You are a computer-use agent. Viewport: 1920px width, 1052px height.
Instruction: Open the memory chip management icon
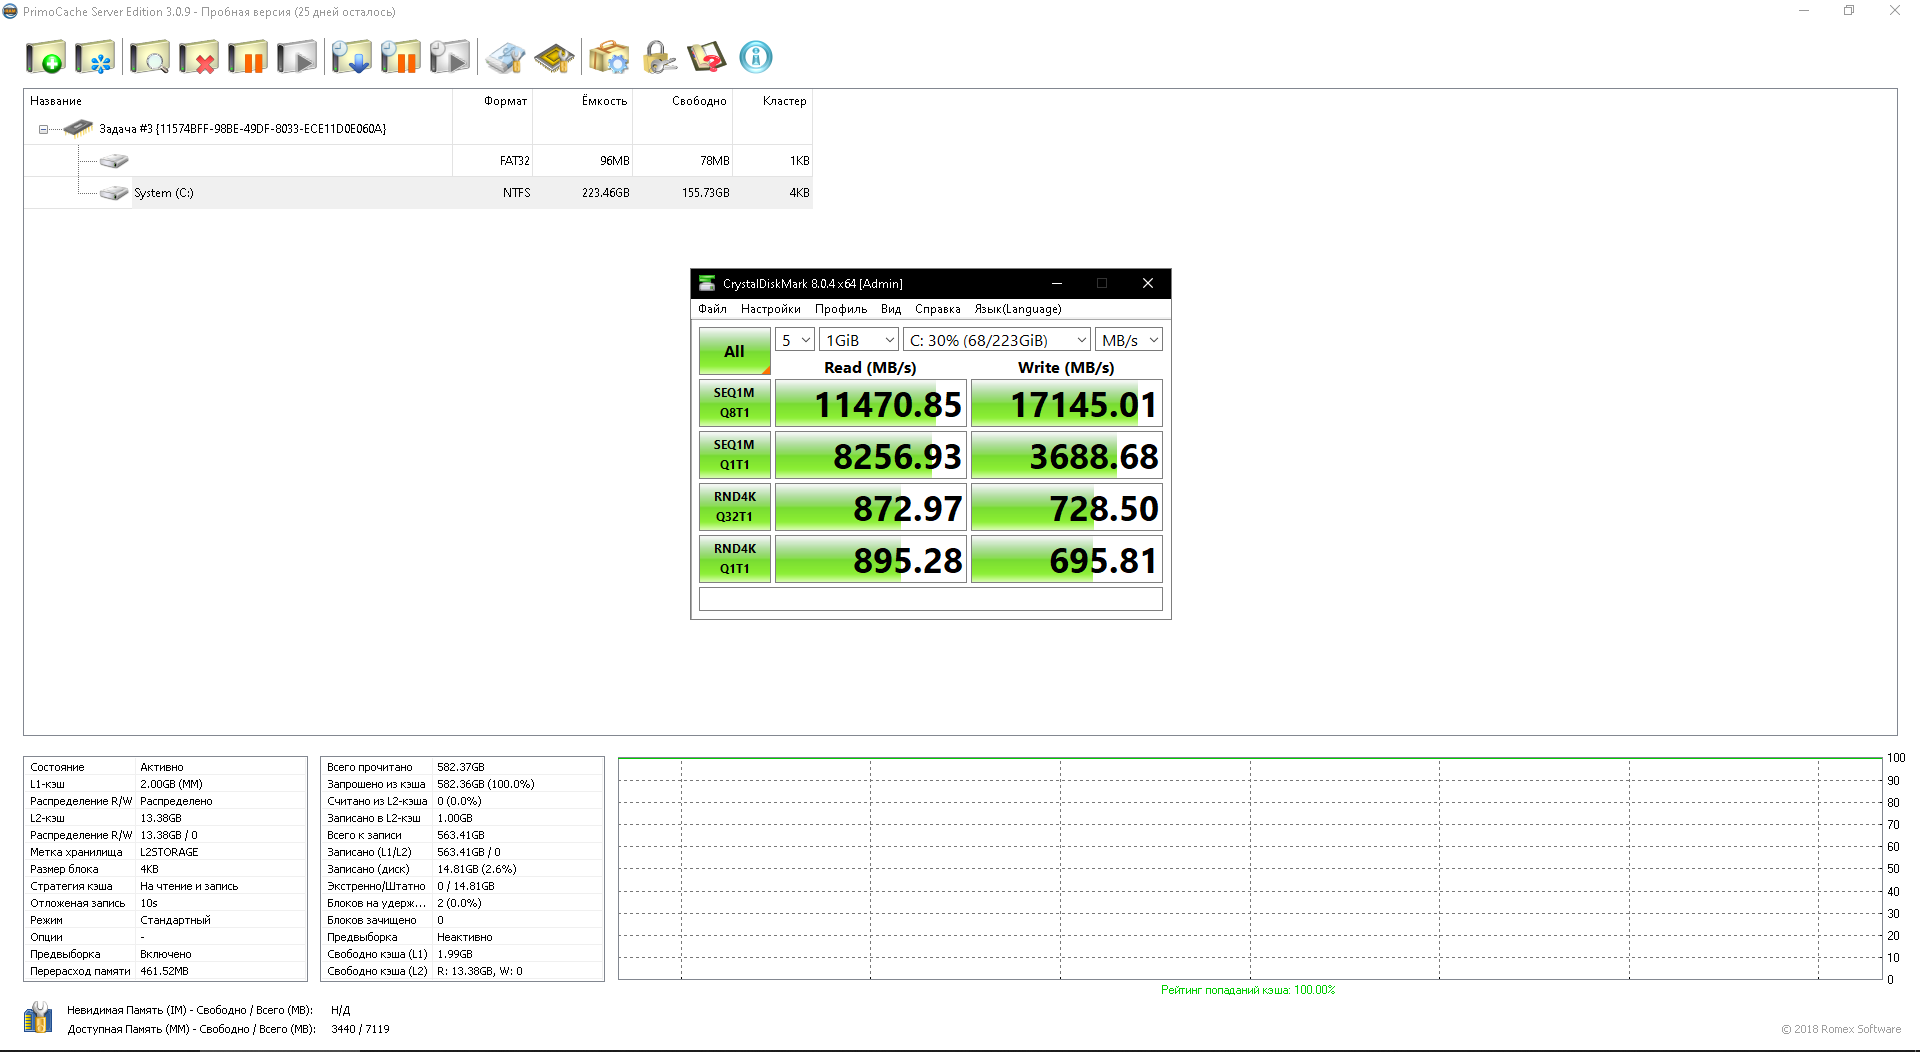[554, 57]
